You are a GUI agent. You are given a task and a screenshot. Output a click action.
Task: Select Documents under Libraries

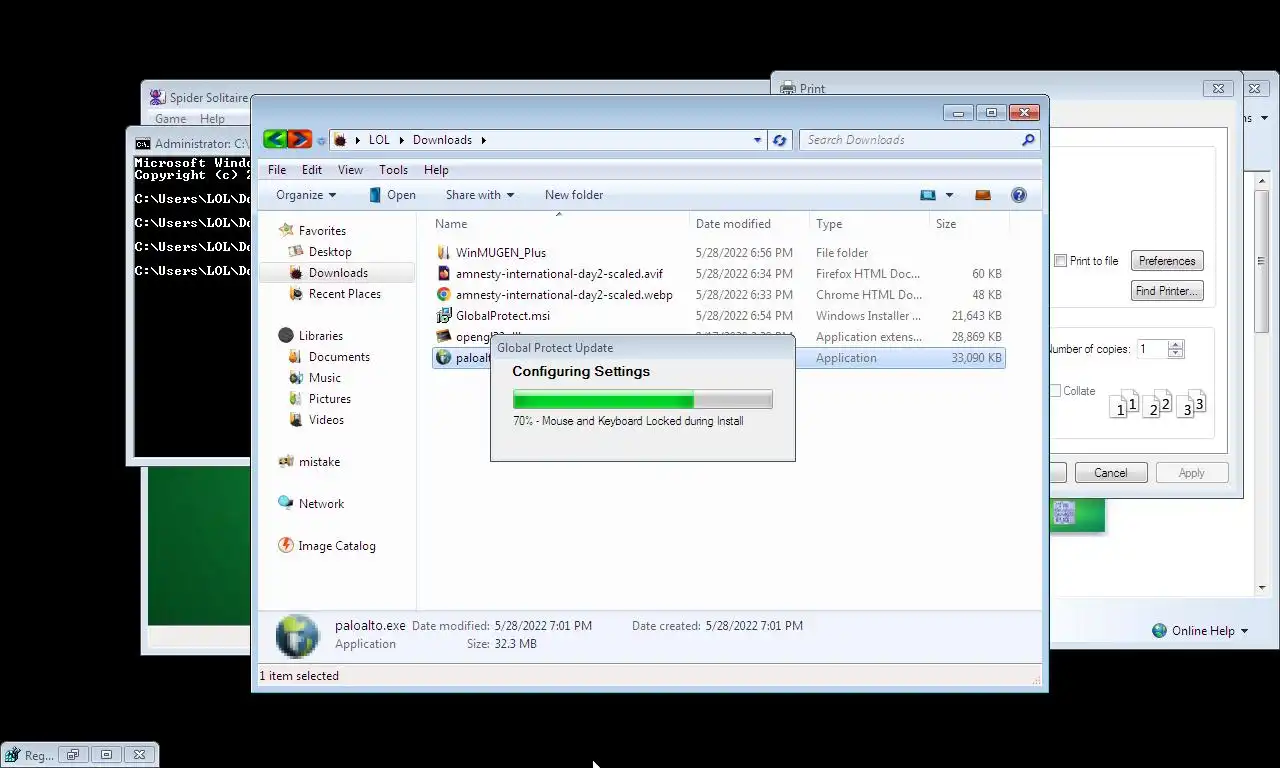[x=339, y=357]
